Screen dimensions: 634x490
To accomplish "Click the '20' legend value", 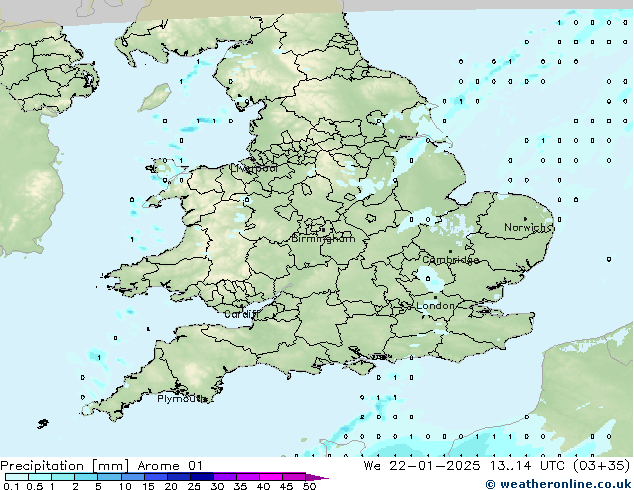I will click(x=171, y=486).
